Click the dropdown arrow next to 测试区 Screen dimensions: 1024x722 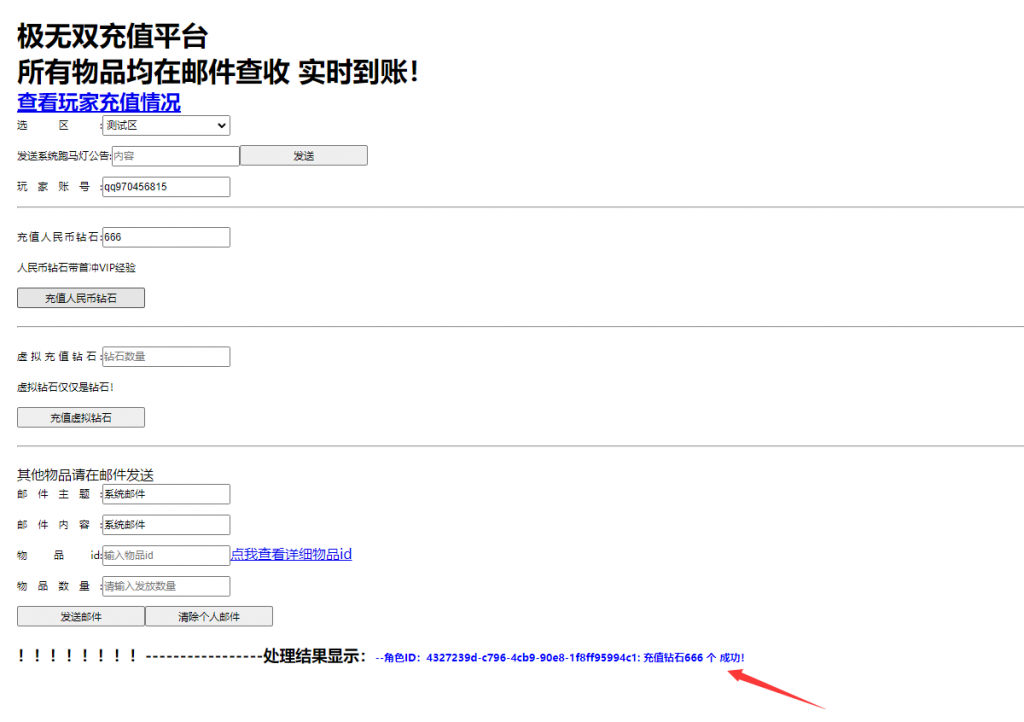222,126
